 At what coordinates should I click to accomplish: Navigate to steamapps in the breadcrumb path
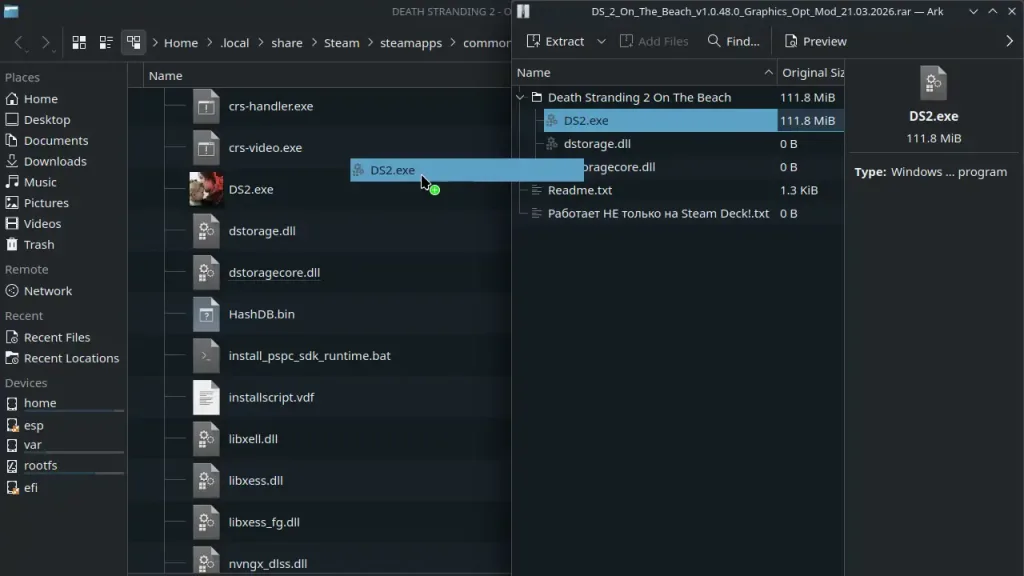411,43
